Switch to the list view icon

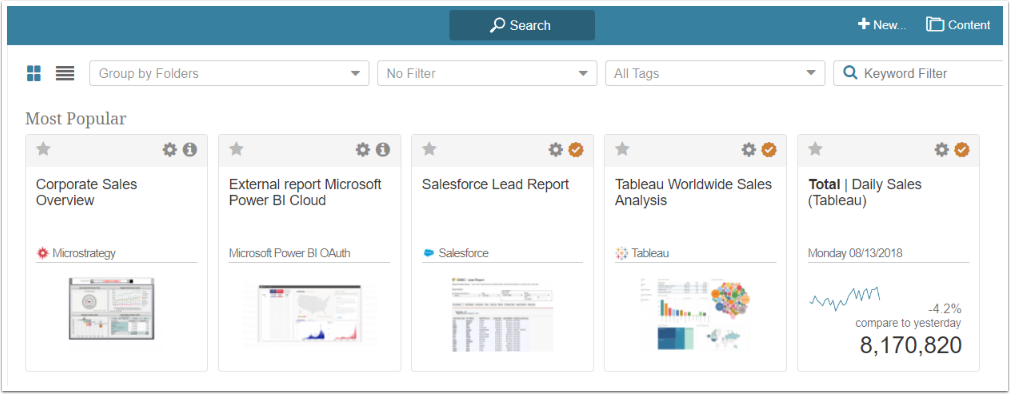[65, 73]
